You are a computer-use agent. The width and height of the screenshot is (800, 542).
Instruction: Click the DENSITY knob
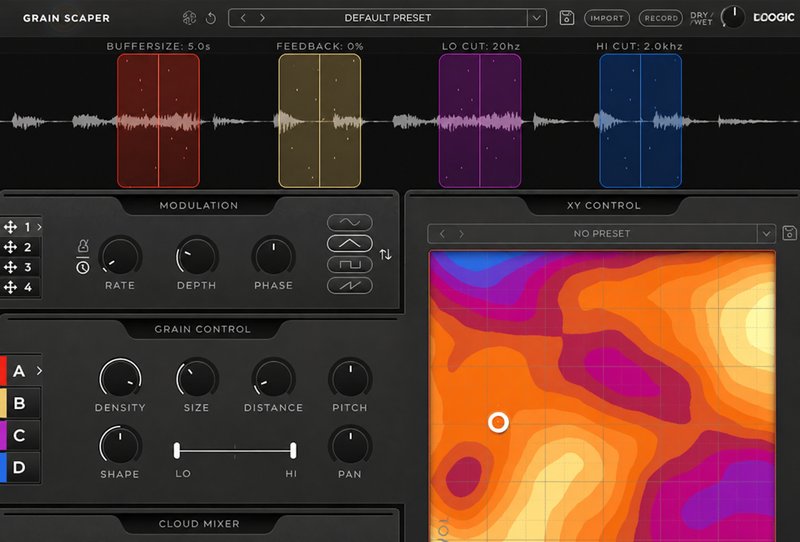tap(120, 379)
